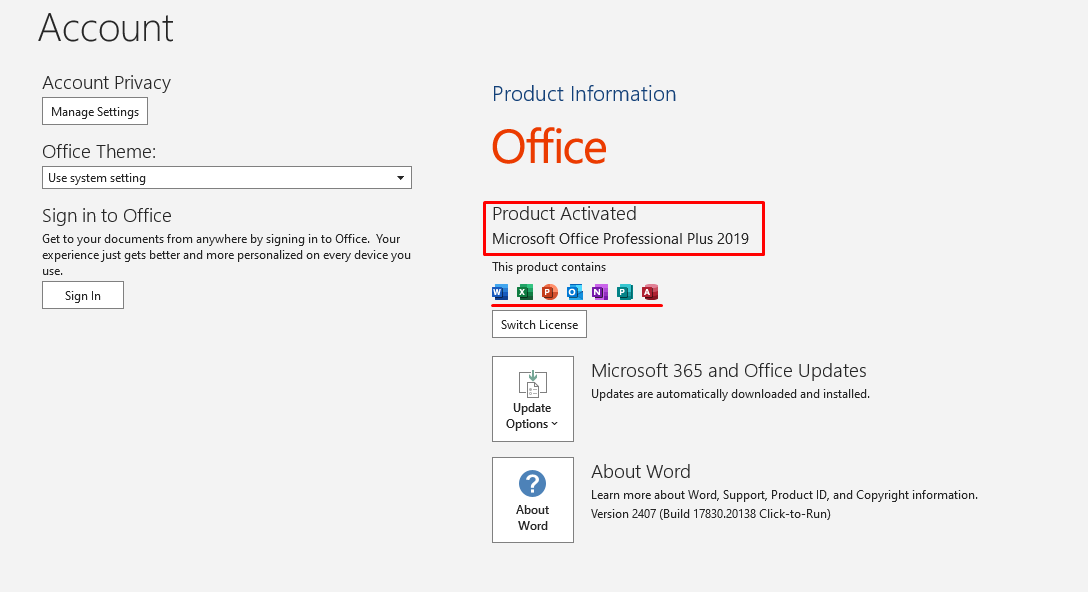The width and height of the screenshot is (1088, 592).
Task: Click the purple OneNote icon
Action: point(600,292)
